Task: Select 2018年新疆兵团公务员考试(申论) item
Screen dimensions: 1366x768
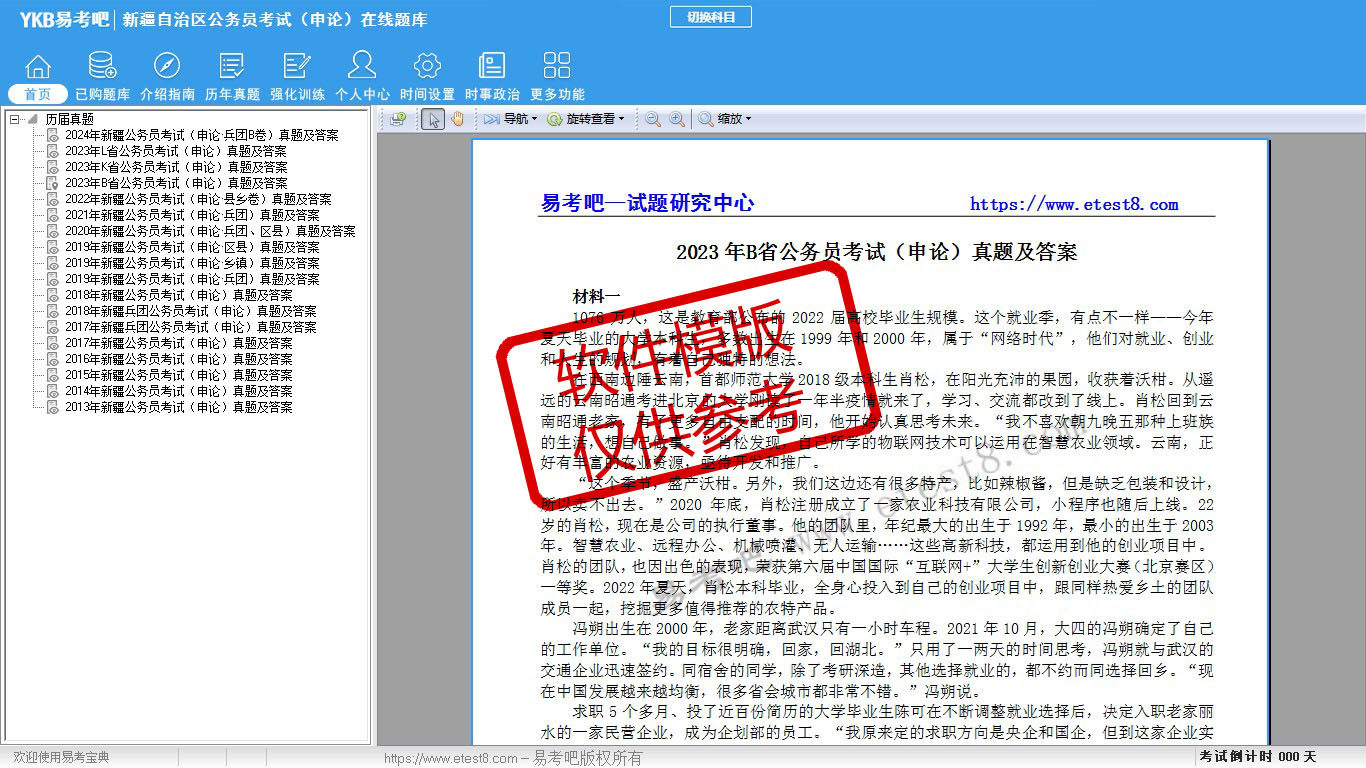Action: pyautogui.click(x=190, y=311)
